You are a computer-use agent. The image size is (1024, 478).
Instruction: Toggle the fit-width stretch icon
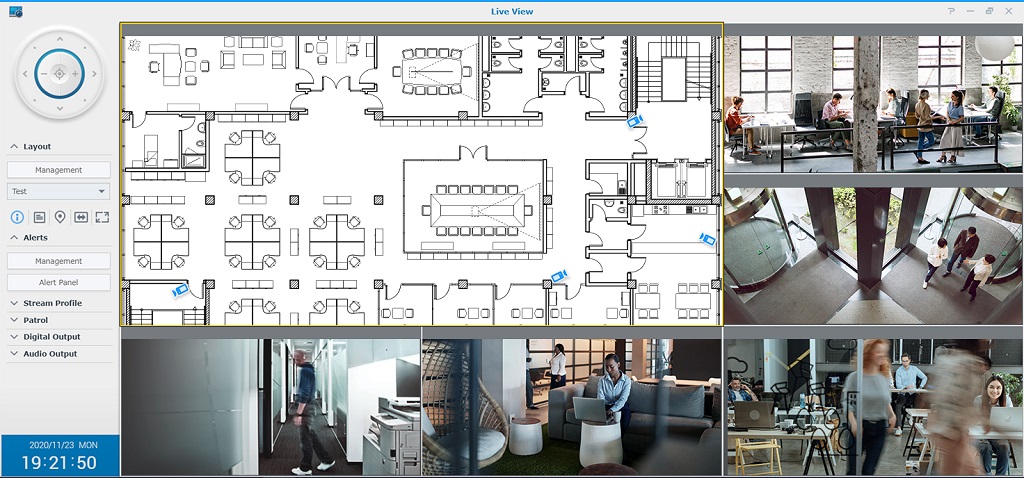[81, 217]
